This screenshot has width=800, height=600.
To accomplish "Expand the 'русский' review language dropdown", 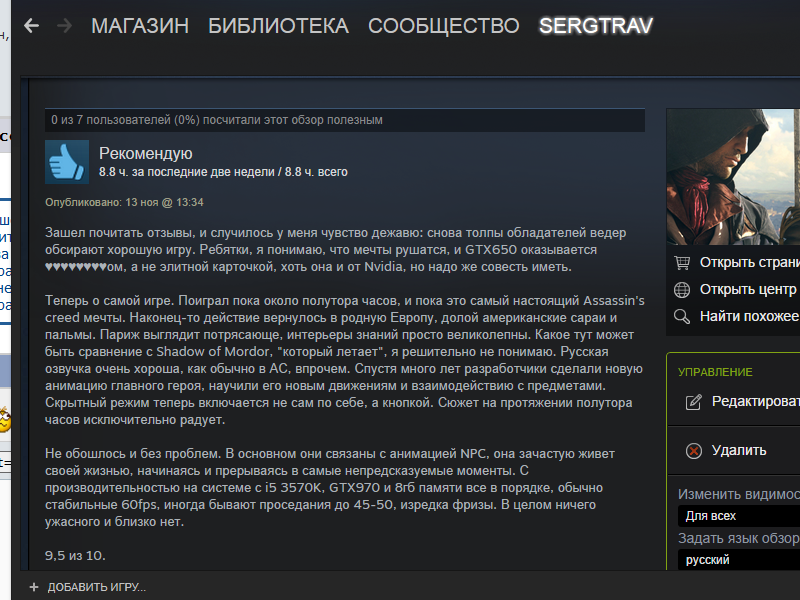I will click(739, 560).
